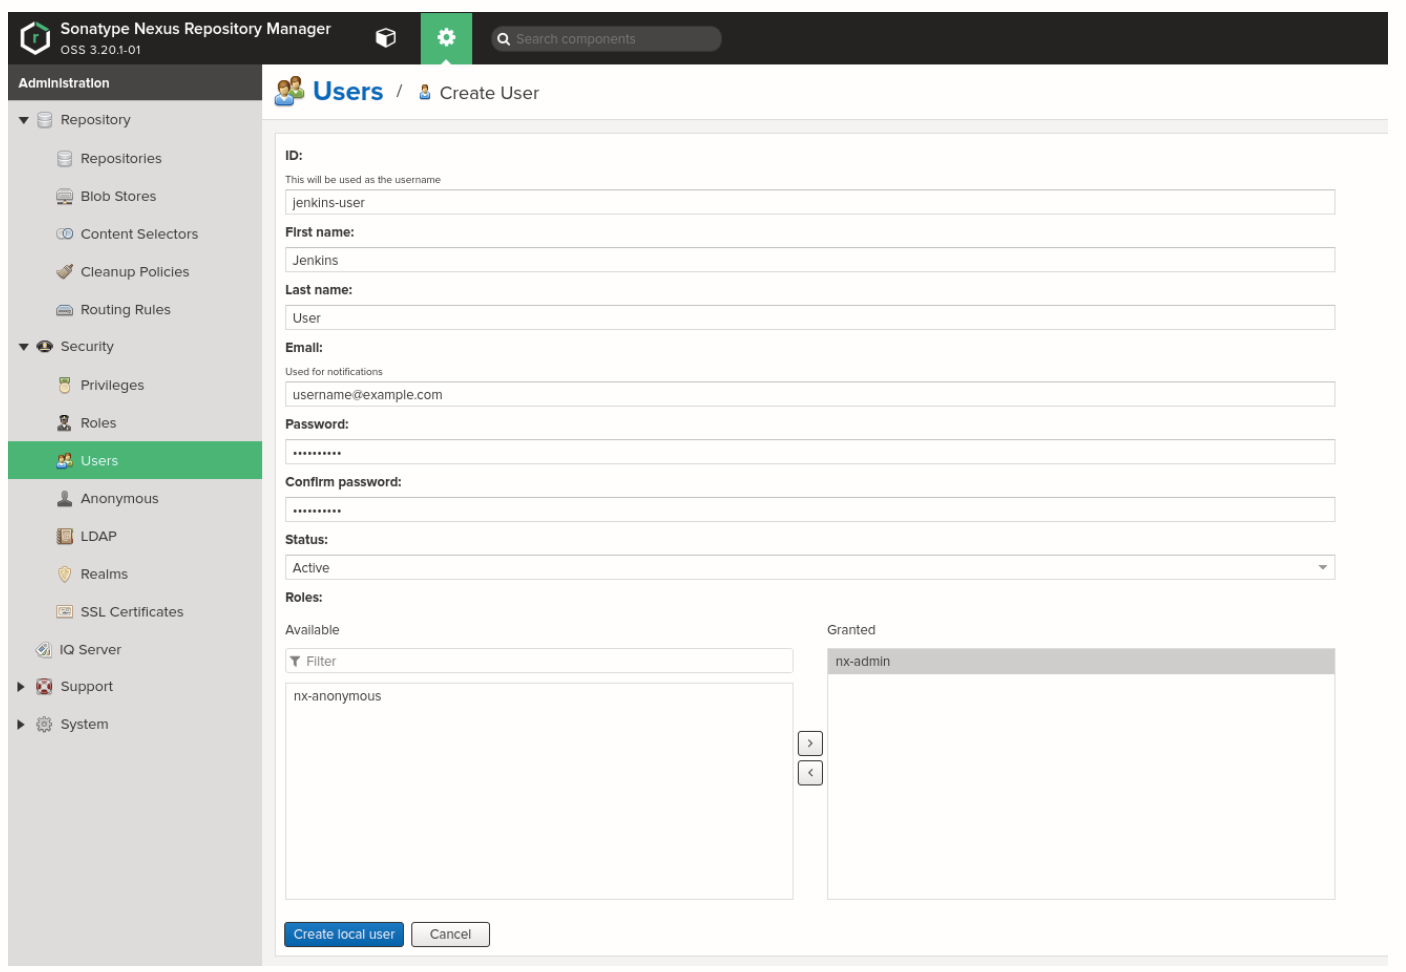
Task: Expand the Support tree node
Action: [x=21, y=687]
